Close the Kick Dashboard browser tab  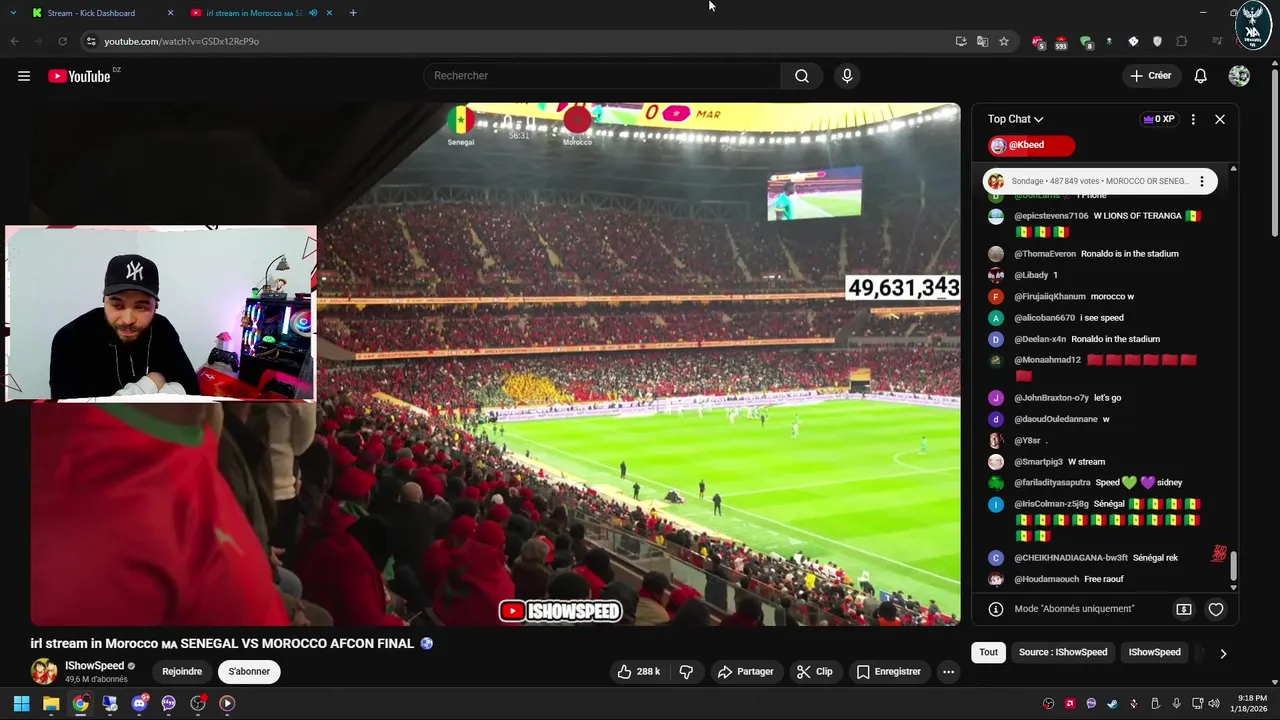(x=170, y=13)
